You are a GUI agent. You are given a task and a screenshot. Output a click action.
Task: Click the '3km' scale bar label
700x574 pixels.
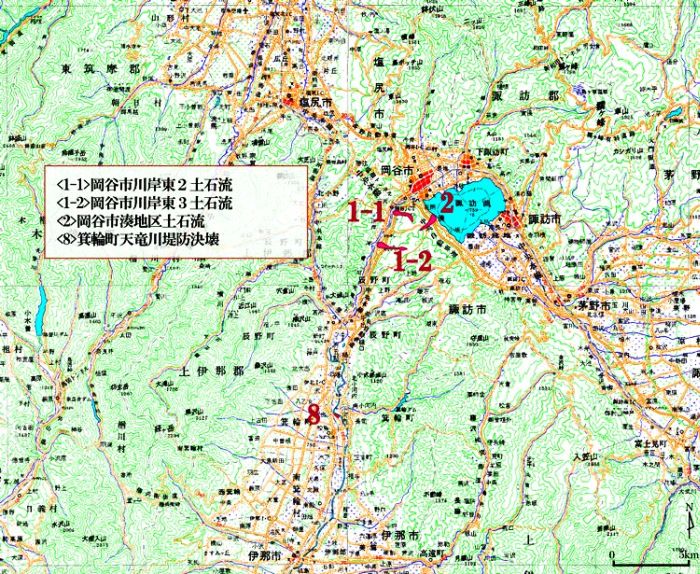[x=687, y=556]
